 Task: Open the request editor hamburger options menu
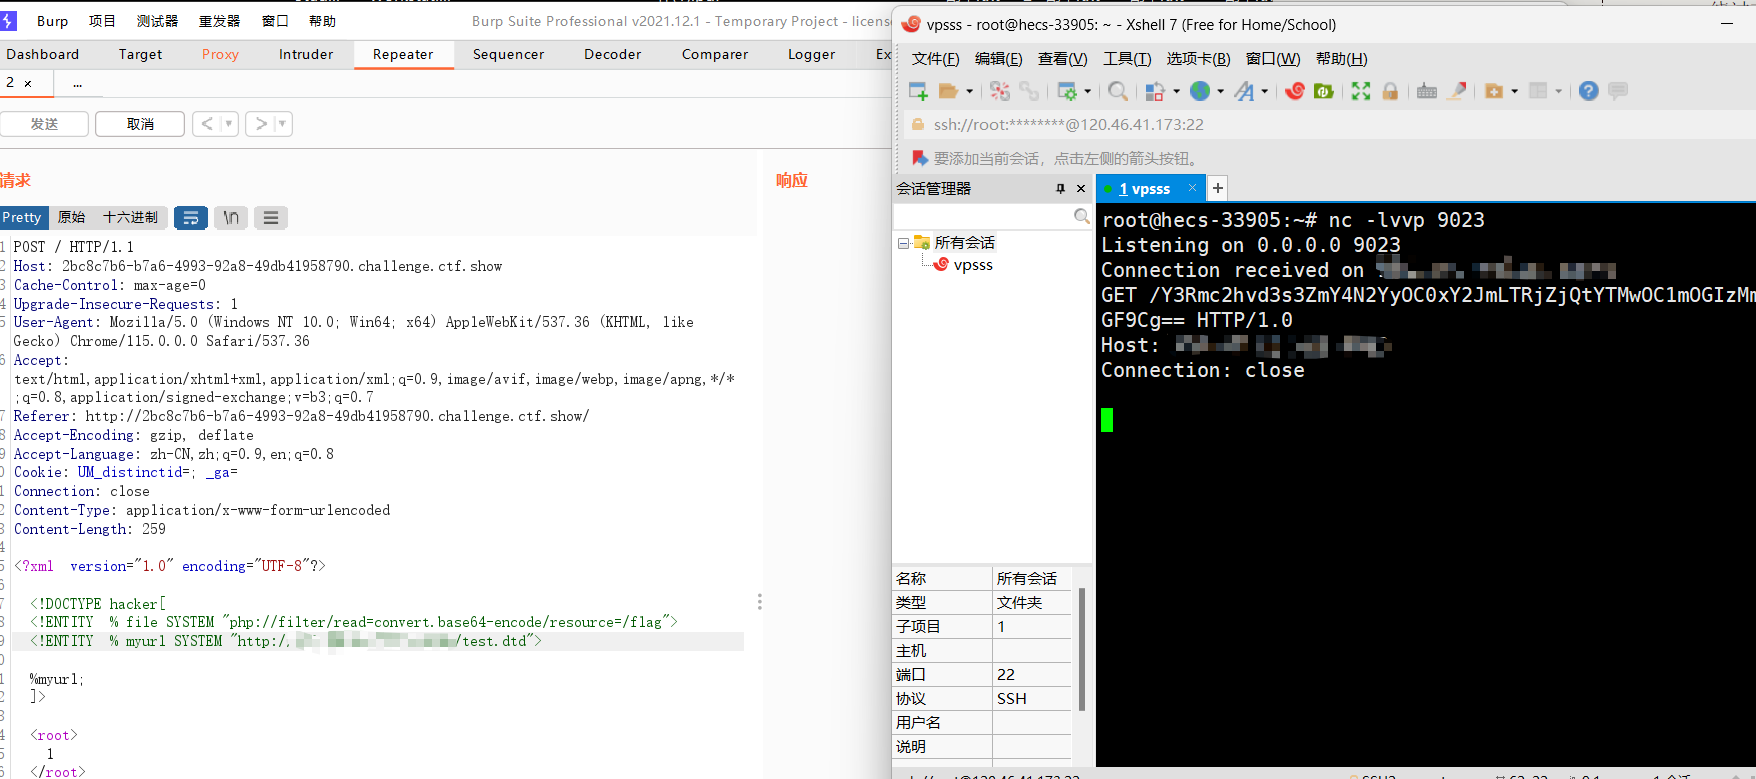tap(270, 218)
